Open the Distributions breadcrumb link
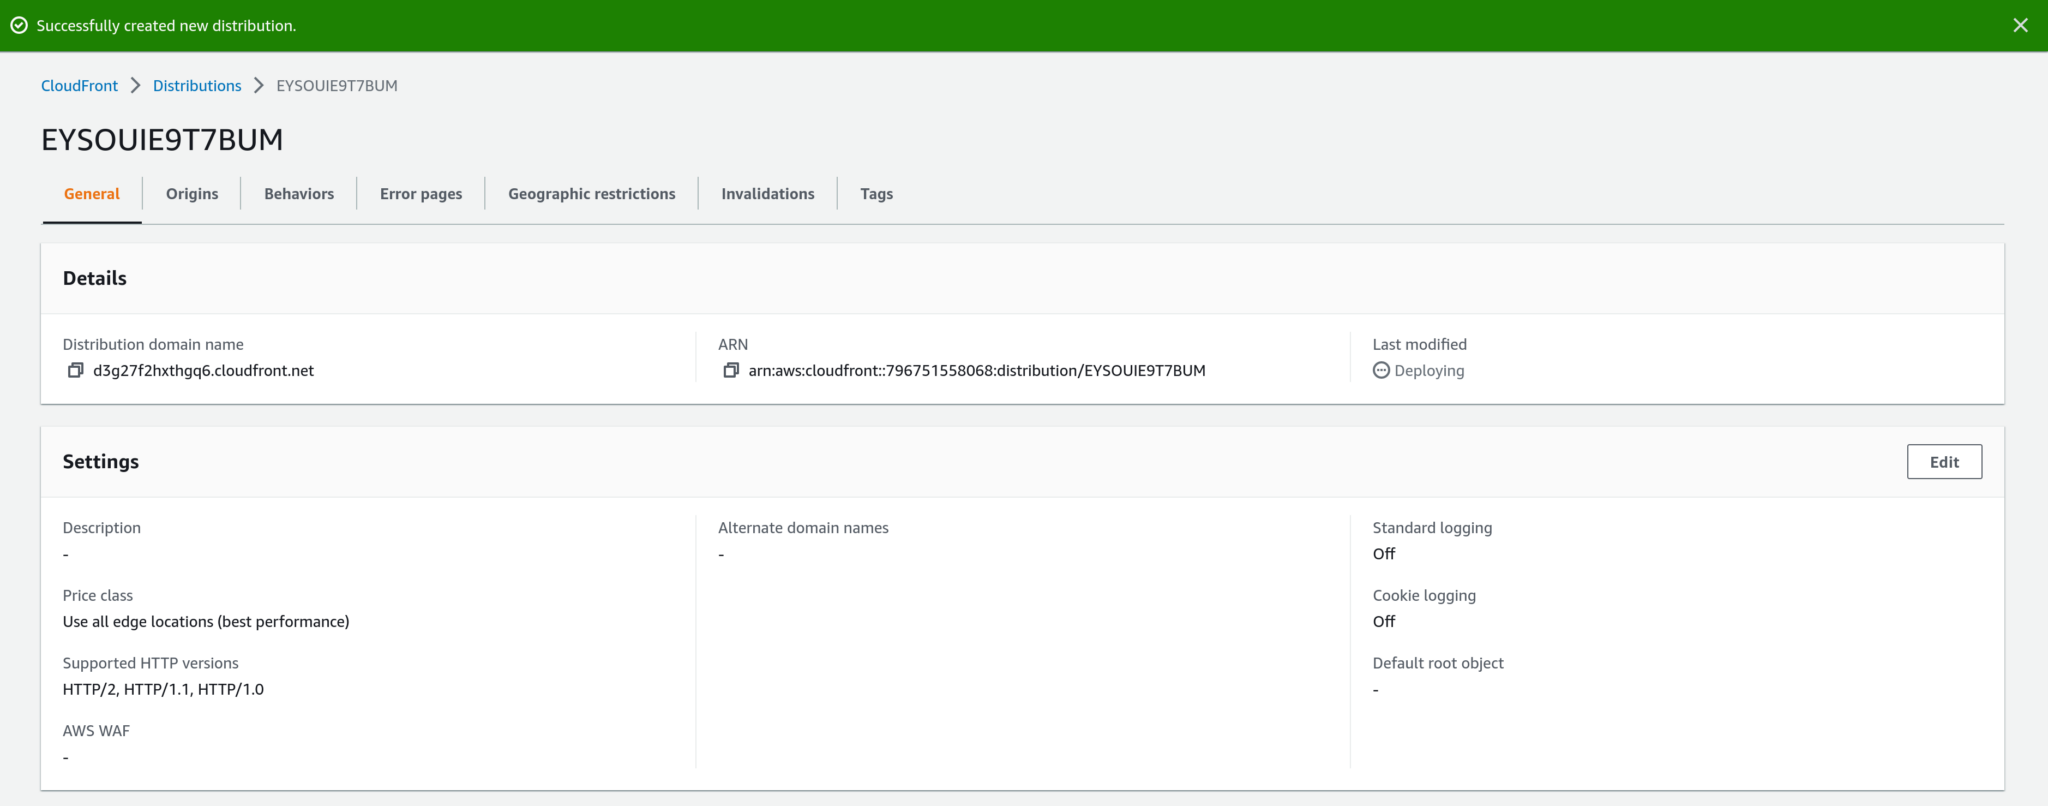This screenshot has width=2048, height=806. (x=197, y=86)
